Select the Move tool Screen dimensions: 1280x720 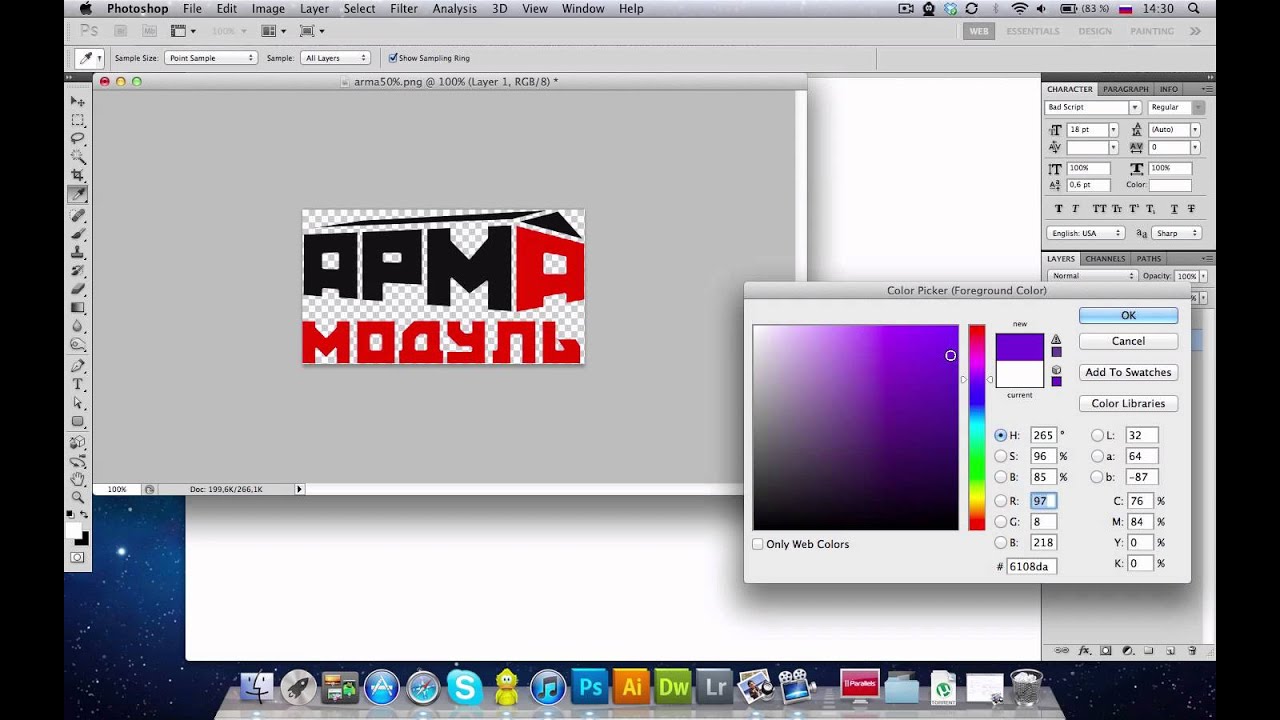77,101
